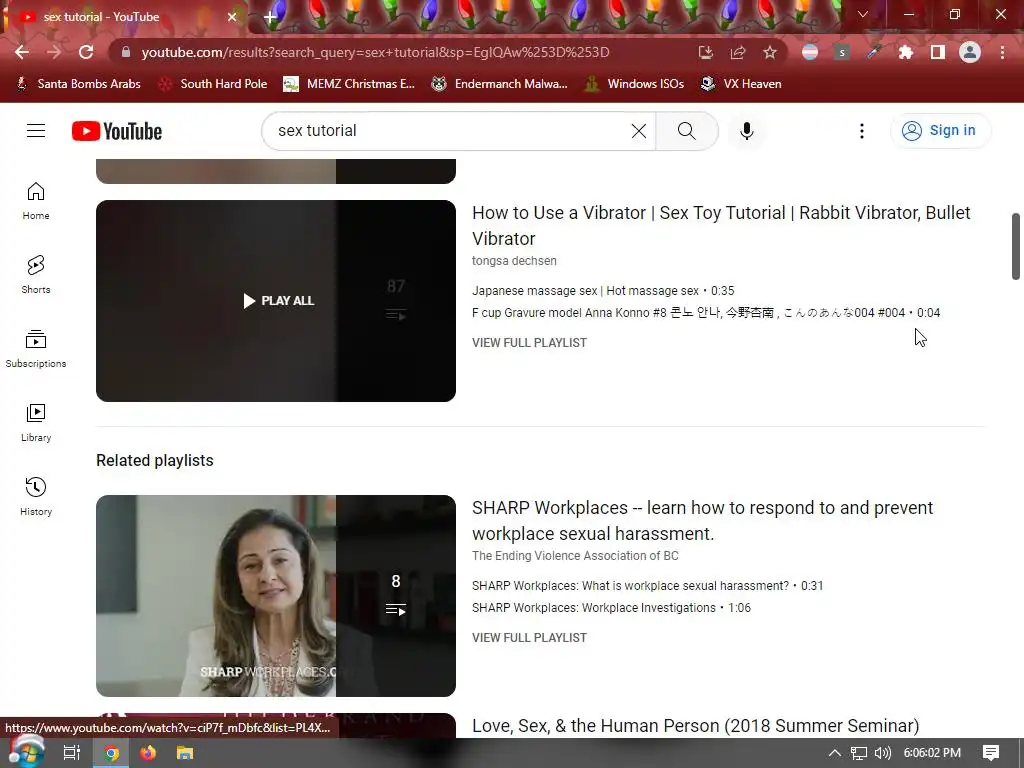Open F cup Gravure model video entry
1024x768 pixels.
[x=706, y=313]
